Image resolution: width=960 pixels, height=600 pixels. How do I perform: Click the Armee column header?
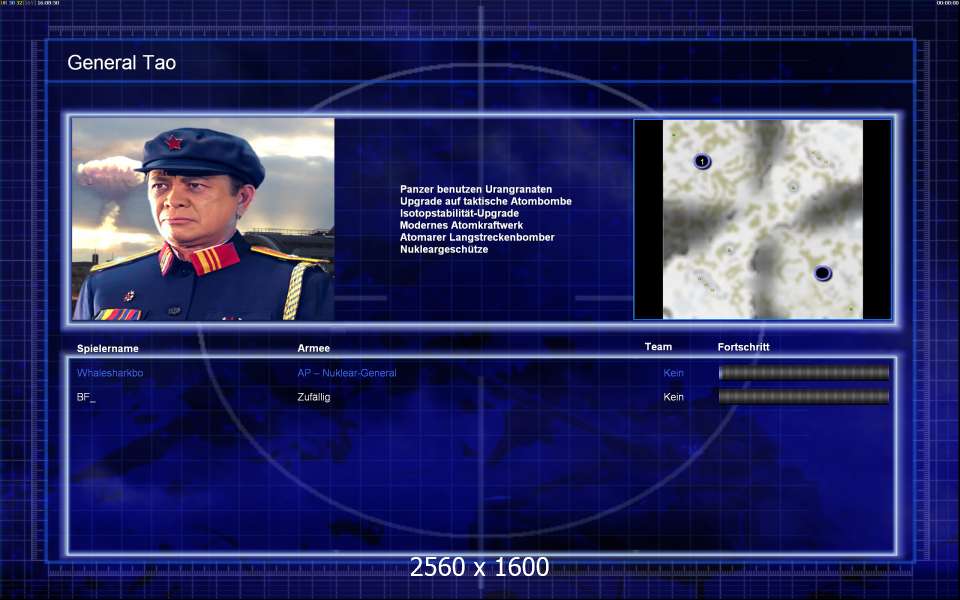[x=314, y=348]
